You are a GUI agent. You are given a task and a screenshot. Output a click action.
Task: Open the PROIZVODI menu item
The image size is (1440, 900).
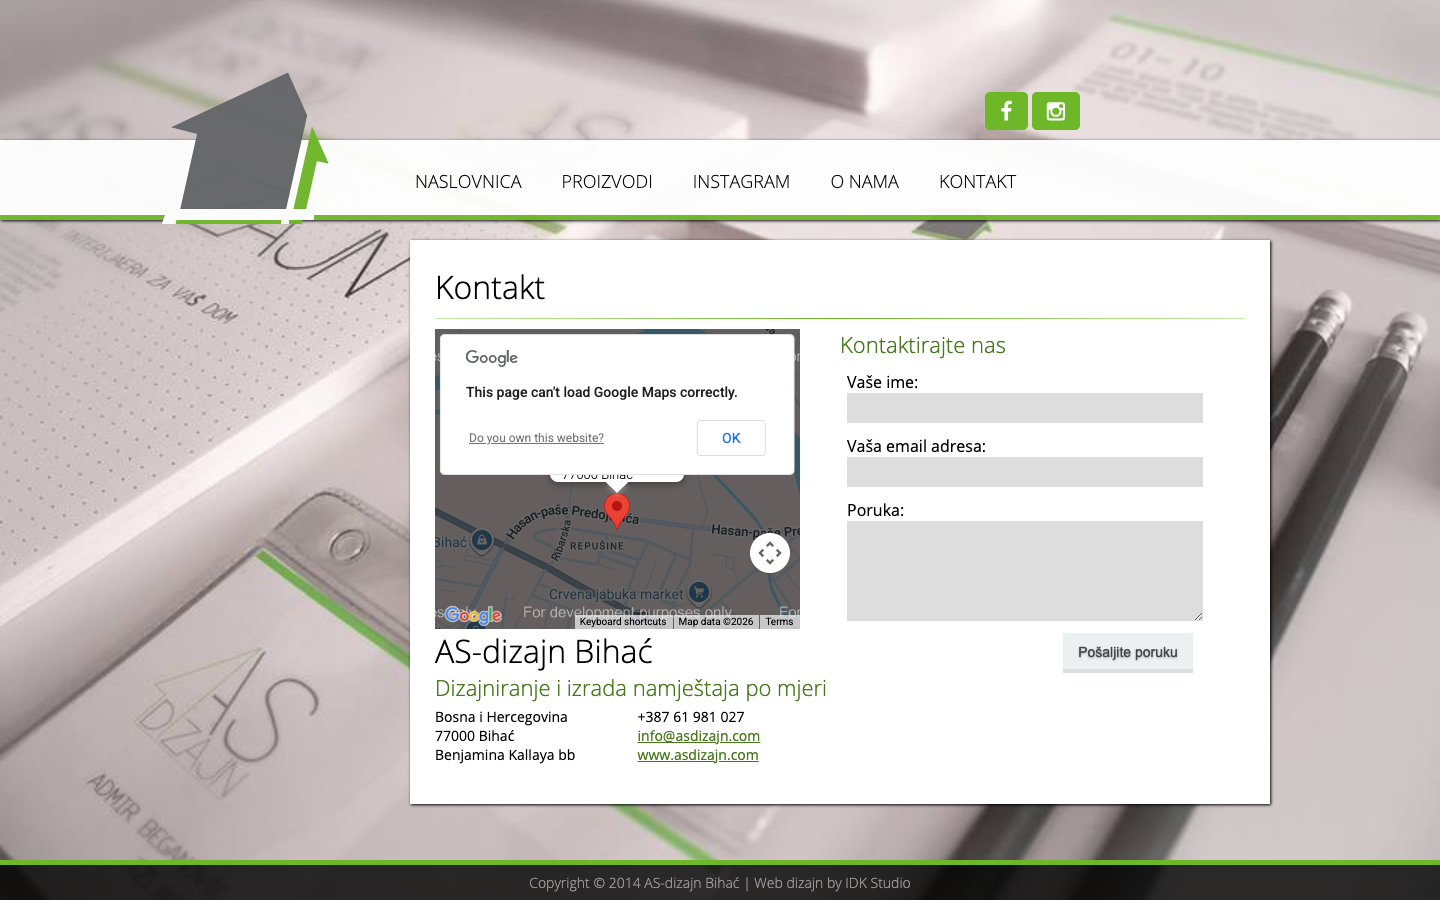click(x=607, y=181)
